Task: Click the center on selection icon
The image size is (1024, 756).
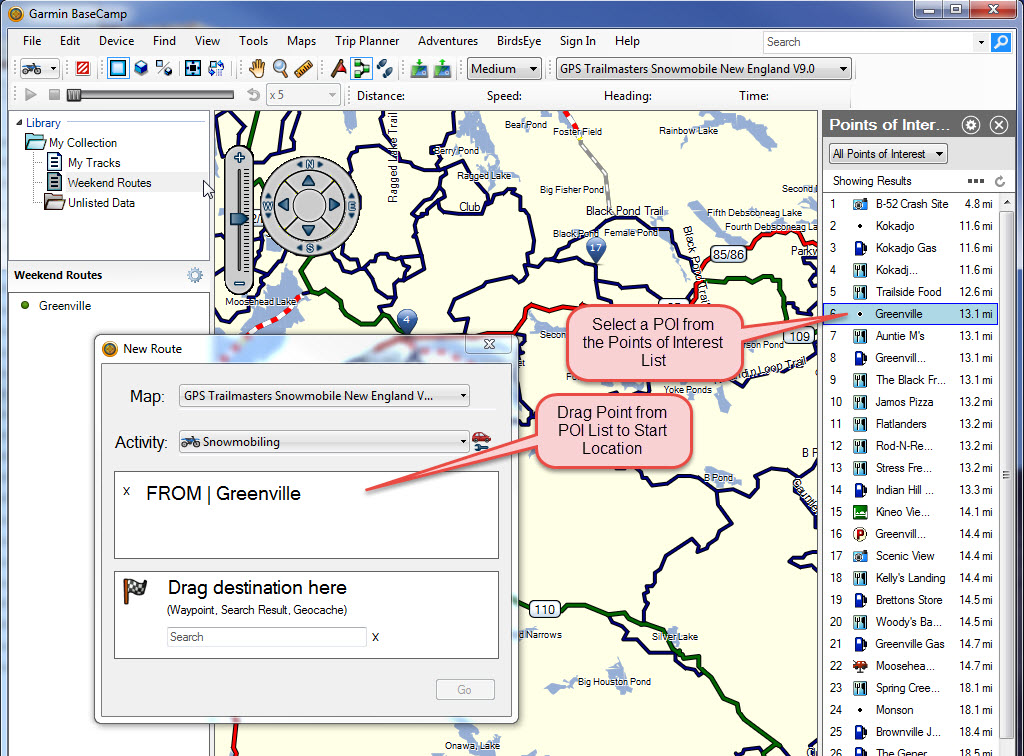Action: click(x=193, y=69)
